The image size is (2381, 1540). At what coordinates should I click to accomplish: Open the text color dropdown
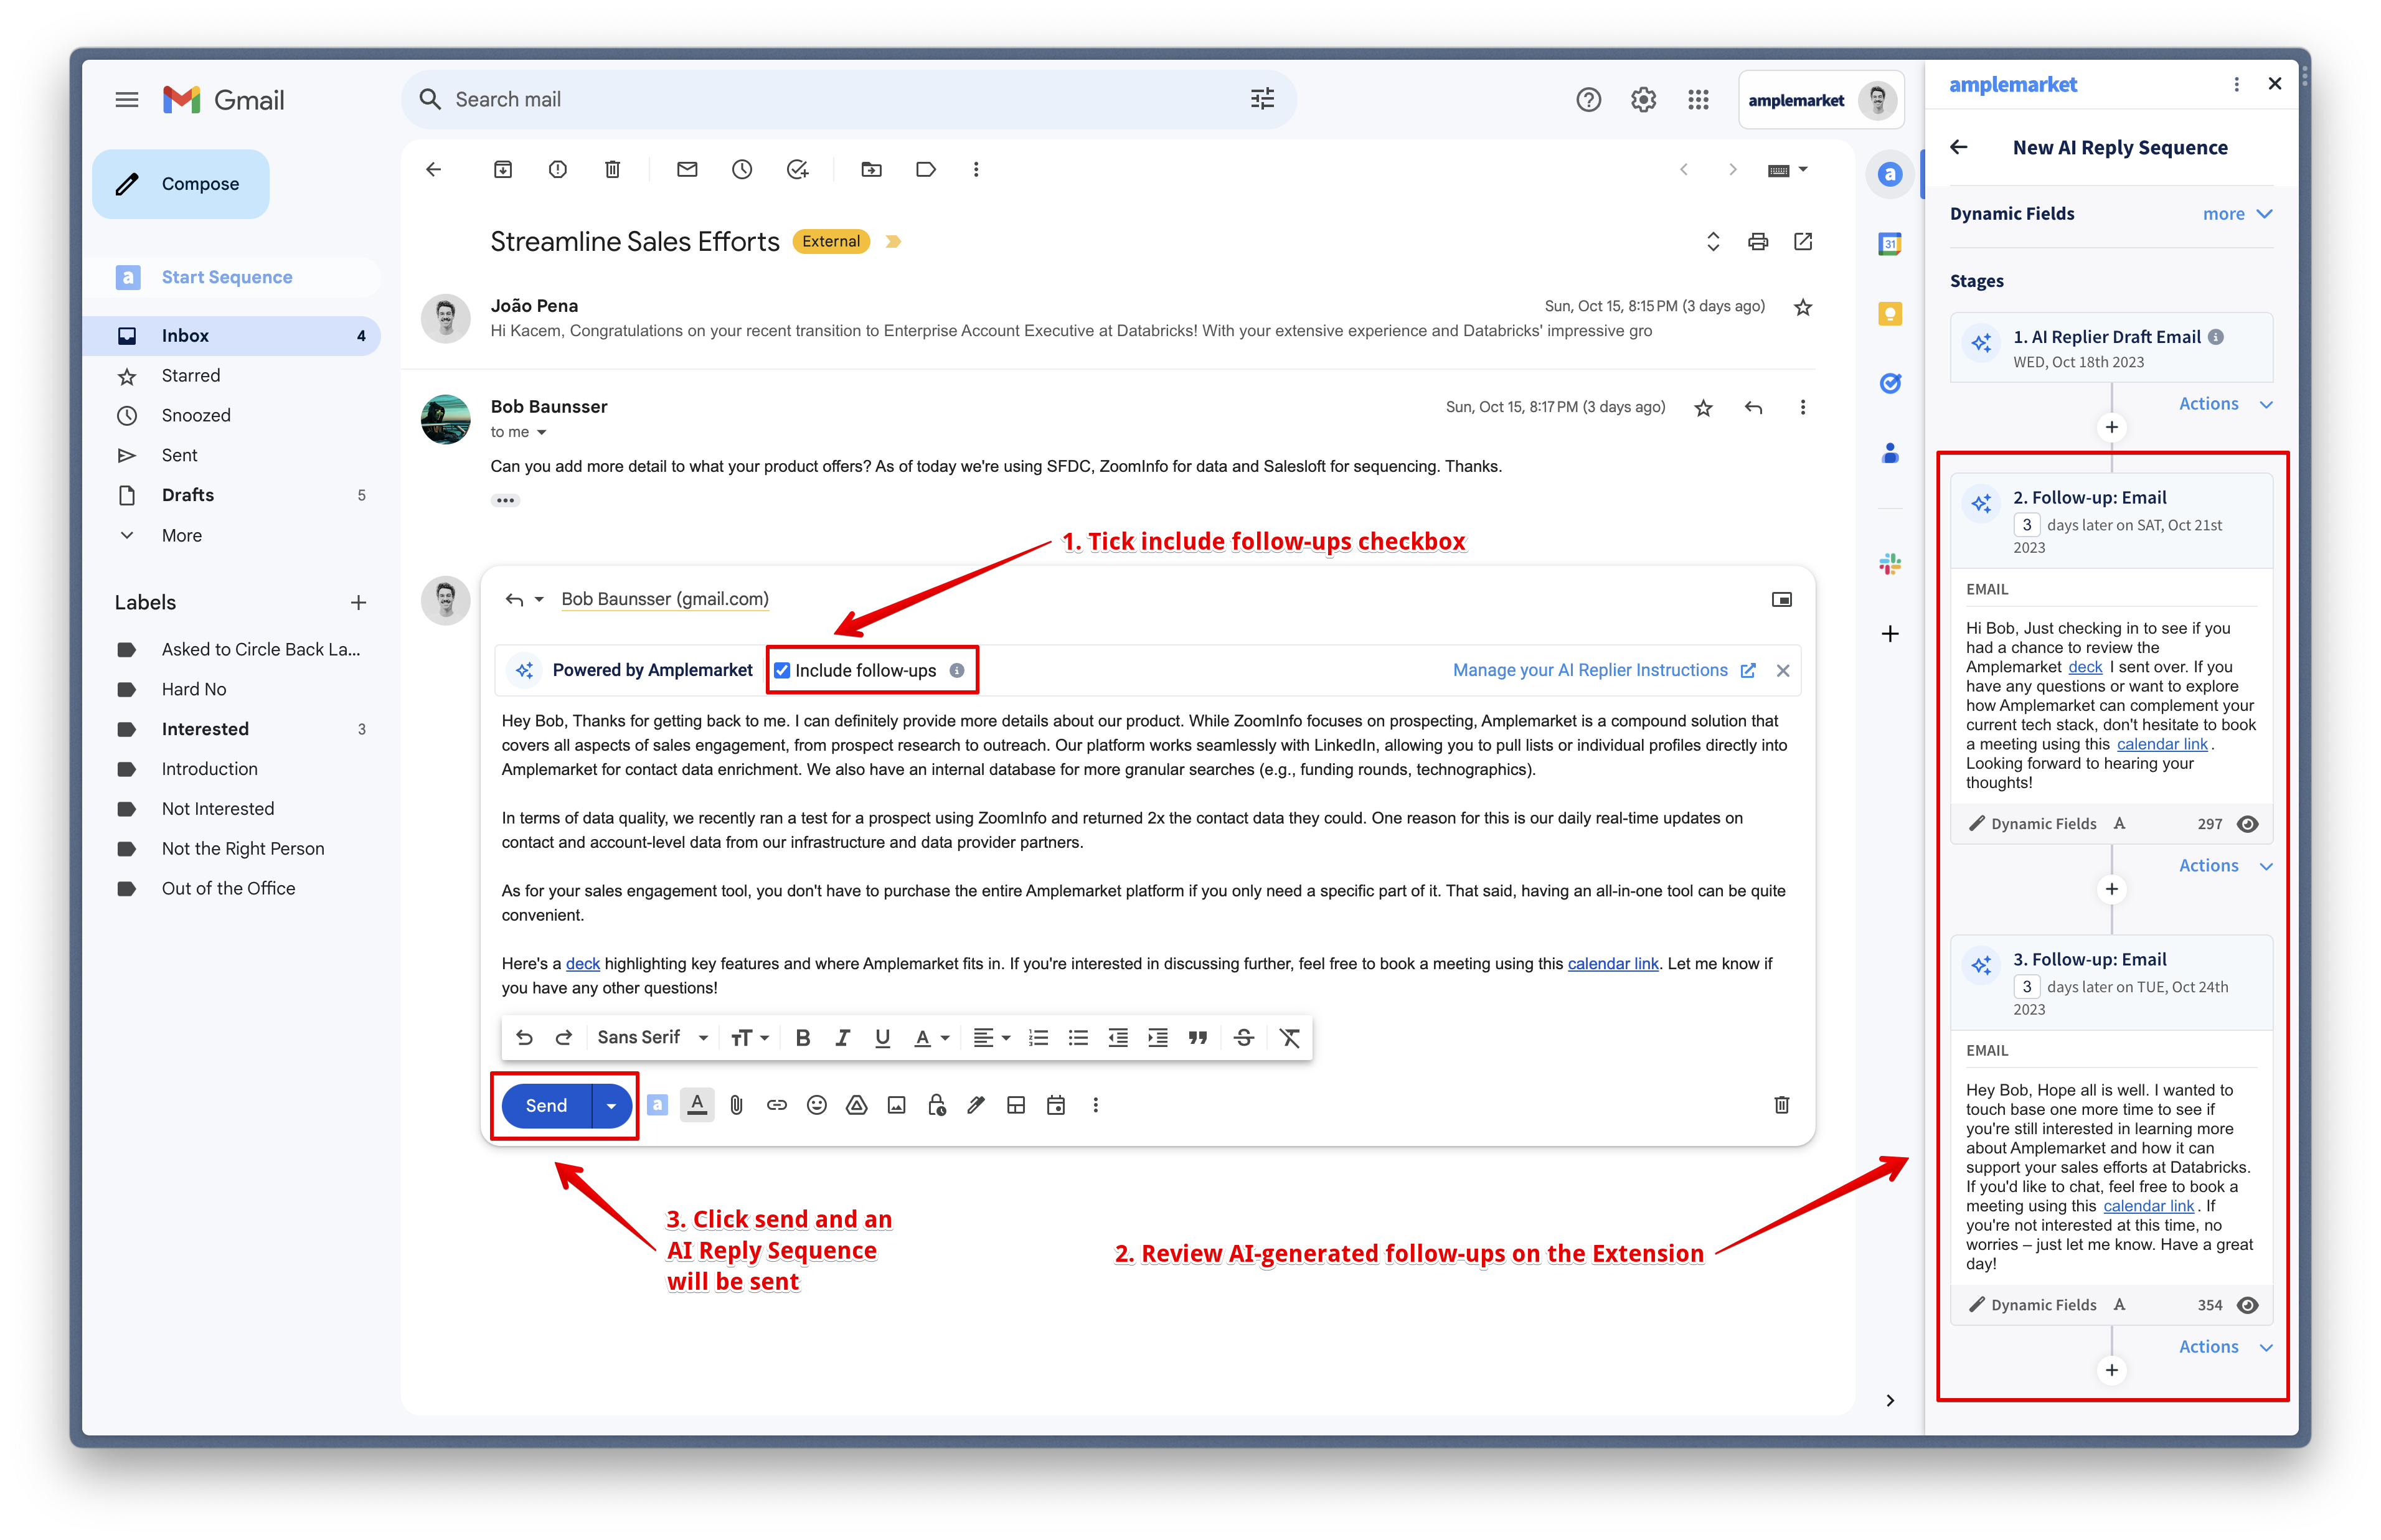click(x=931, y=1038)
